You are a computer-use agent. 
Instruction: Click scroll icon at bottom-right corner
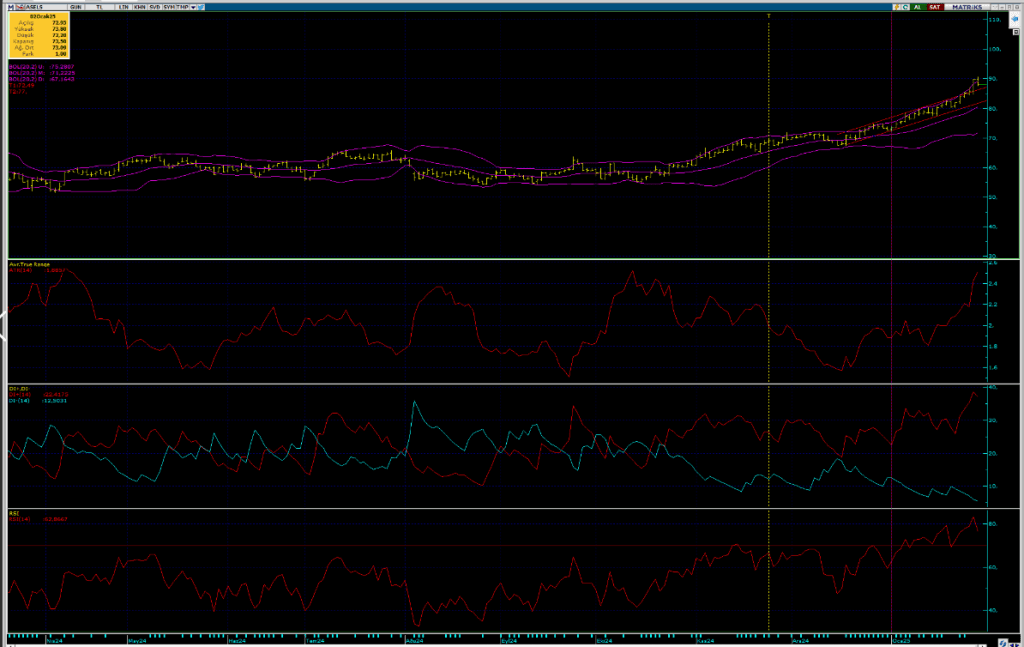click(1003, 643)
